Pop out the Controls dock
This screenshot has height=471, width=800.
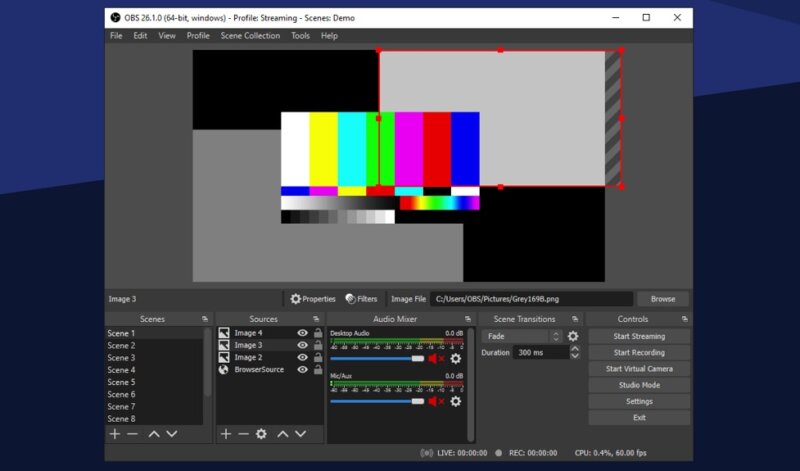click(x=685, y=319)
